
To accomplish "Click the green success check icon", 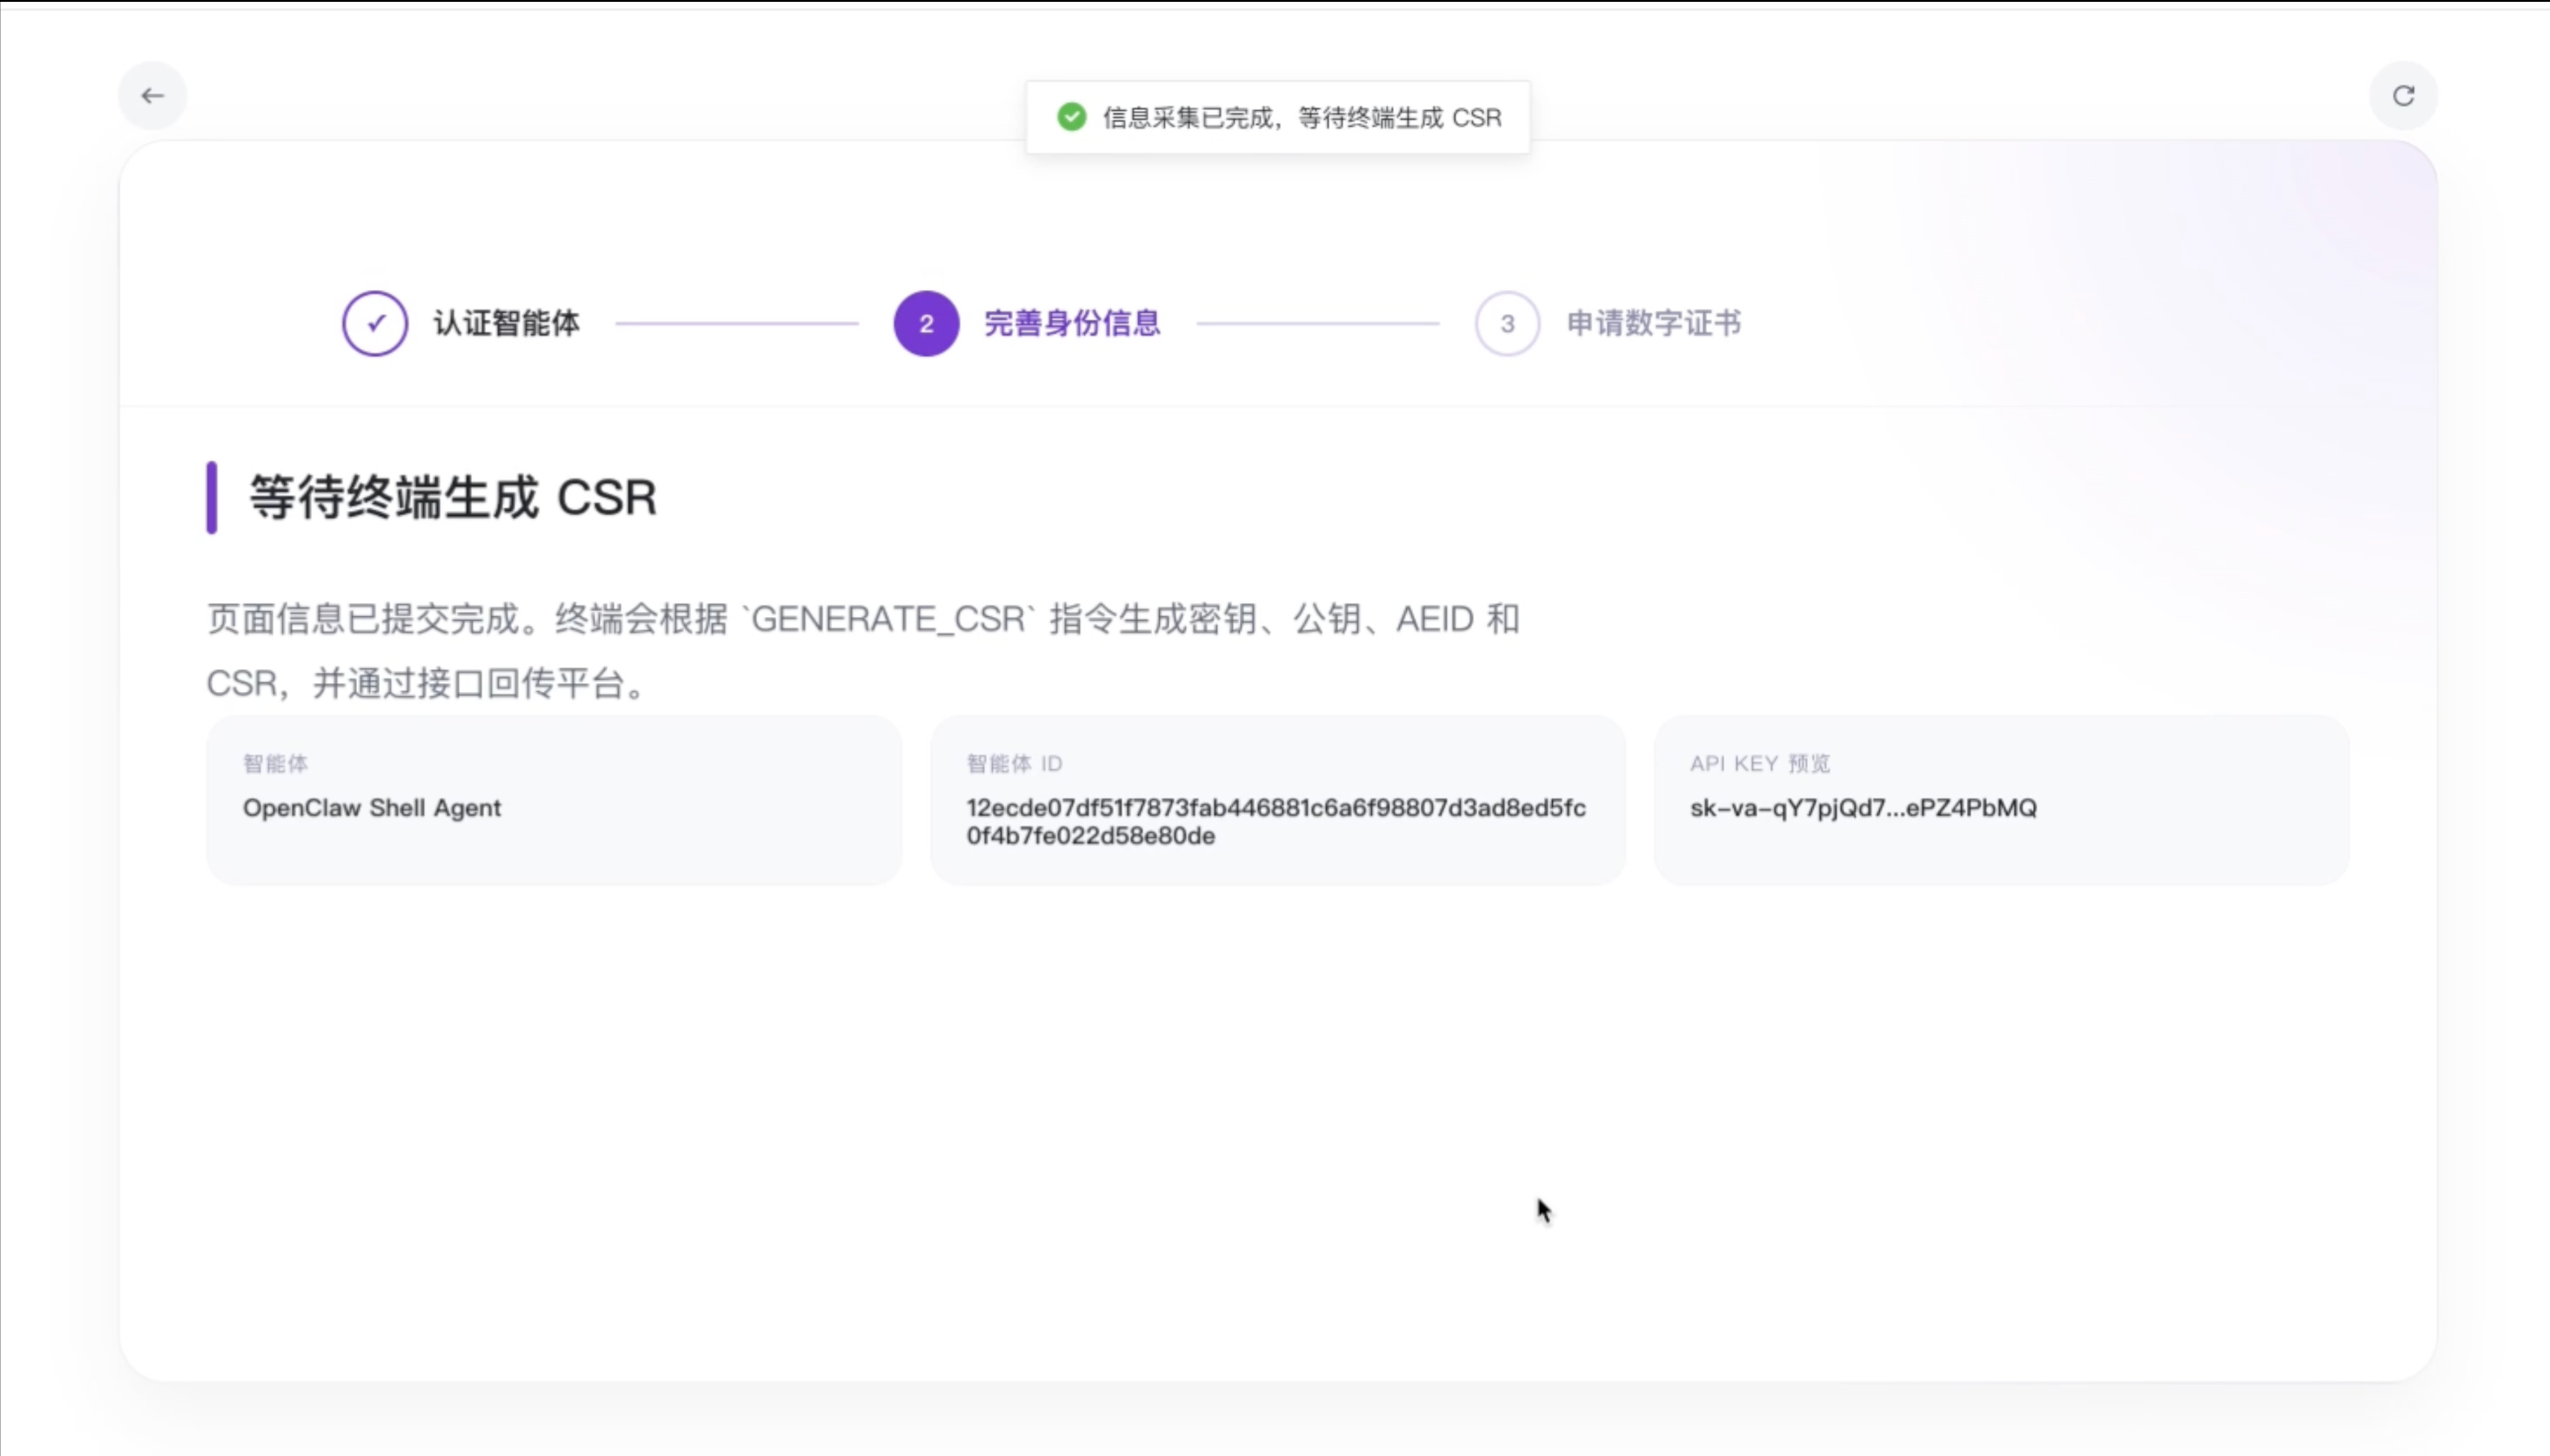I will [x=1071, y=117].
